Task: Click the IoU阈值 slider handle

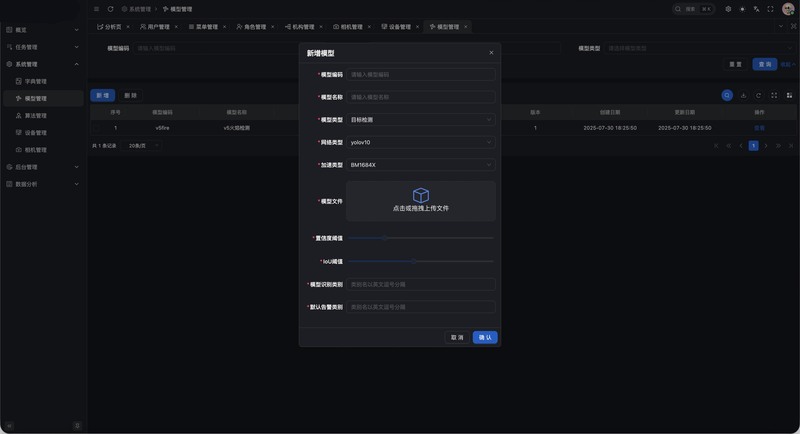Action: [x=414, y=261]
